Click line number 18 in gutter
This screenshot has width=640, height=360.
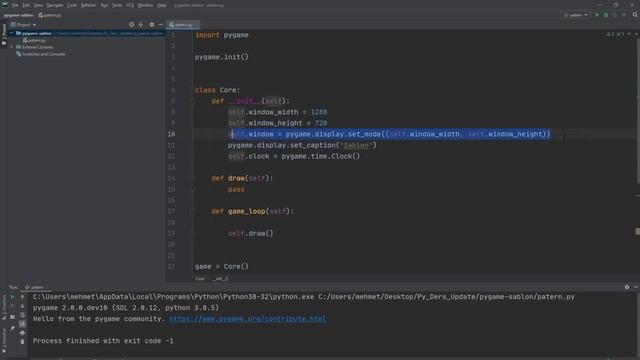[x=171, y=222]
